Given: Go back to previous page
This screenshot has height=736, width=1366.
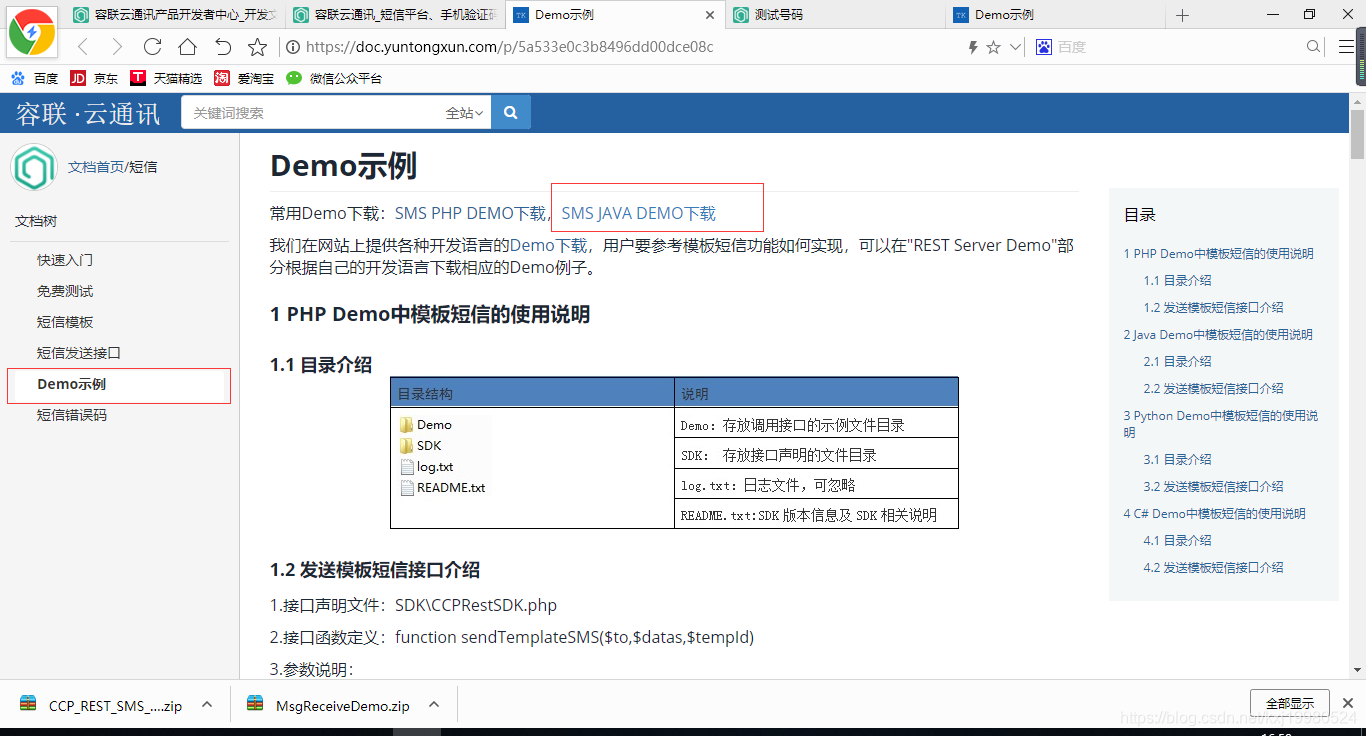Looking at the screenshot, I should pyautogui.click(x=83, y=47).
